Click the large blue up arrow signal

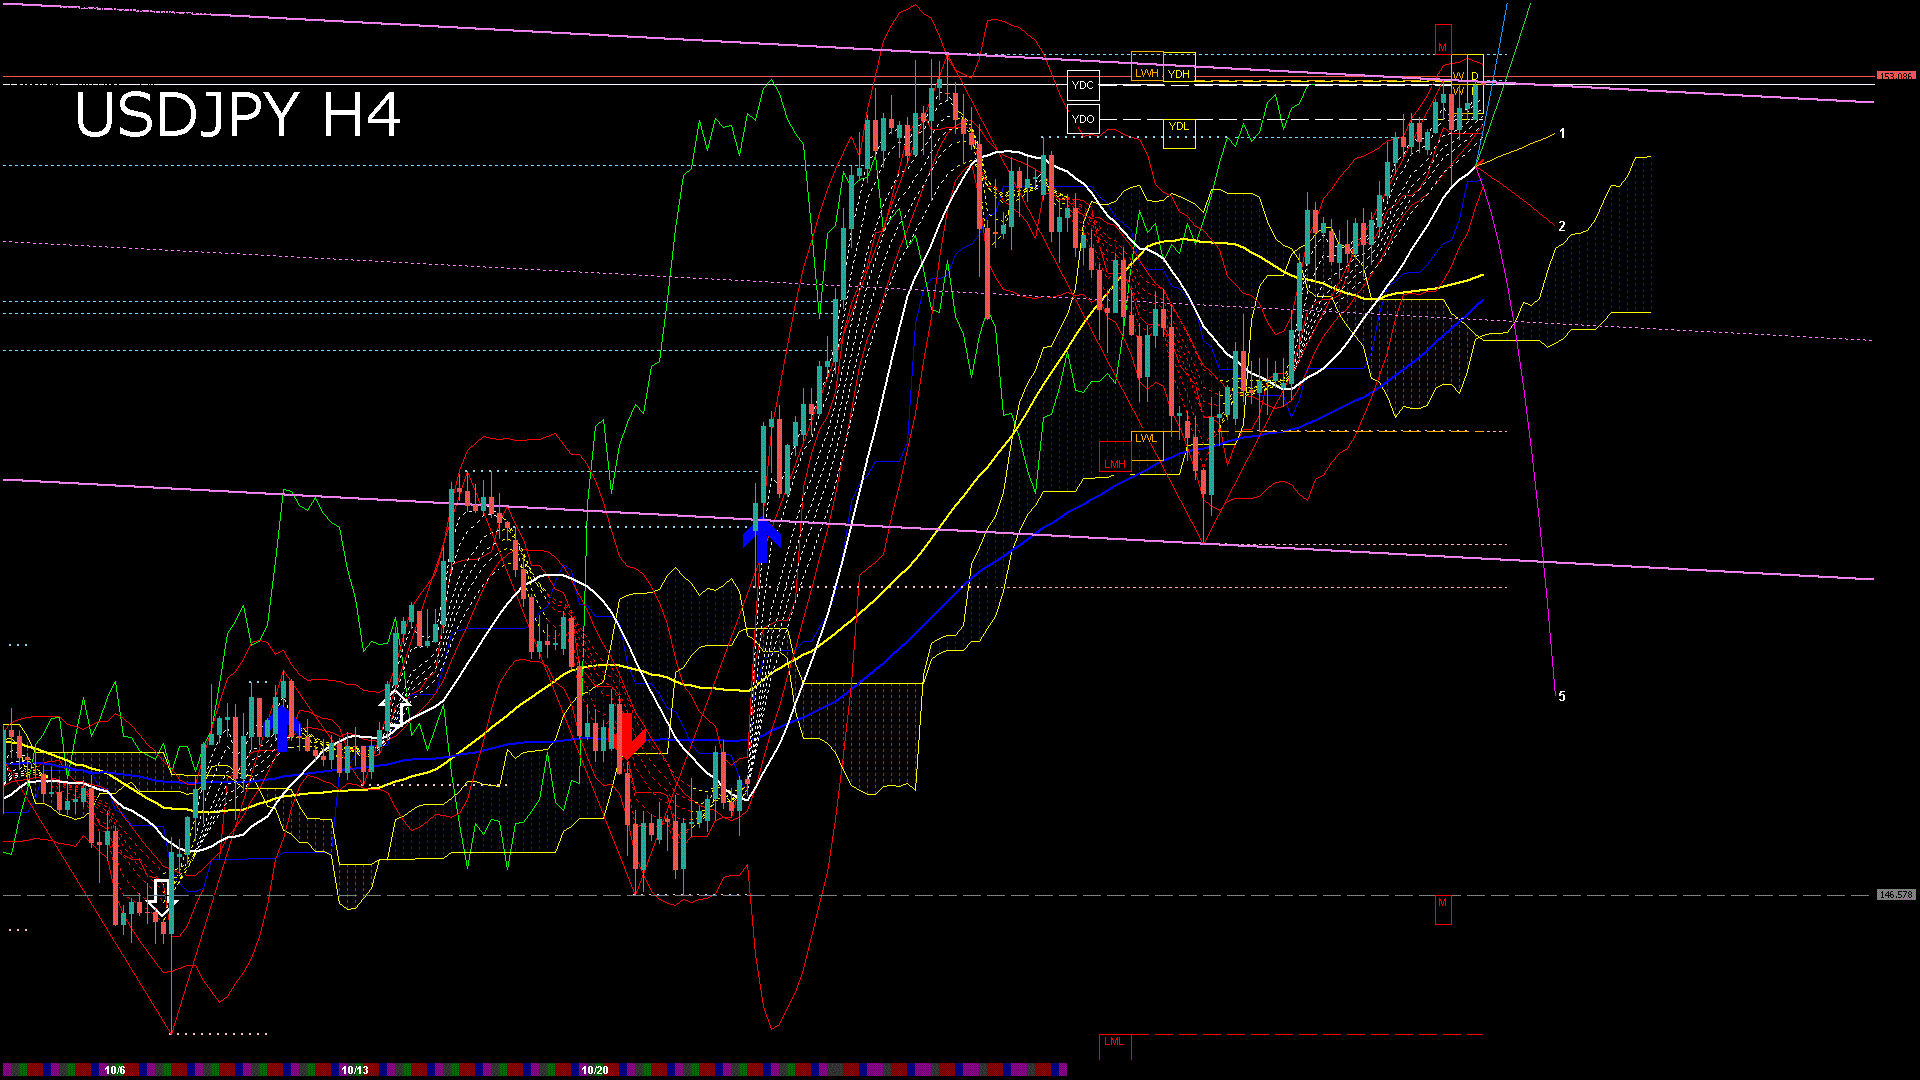(762, 540)
